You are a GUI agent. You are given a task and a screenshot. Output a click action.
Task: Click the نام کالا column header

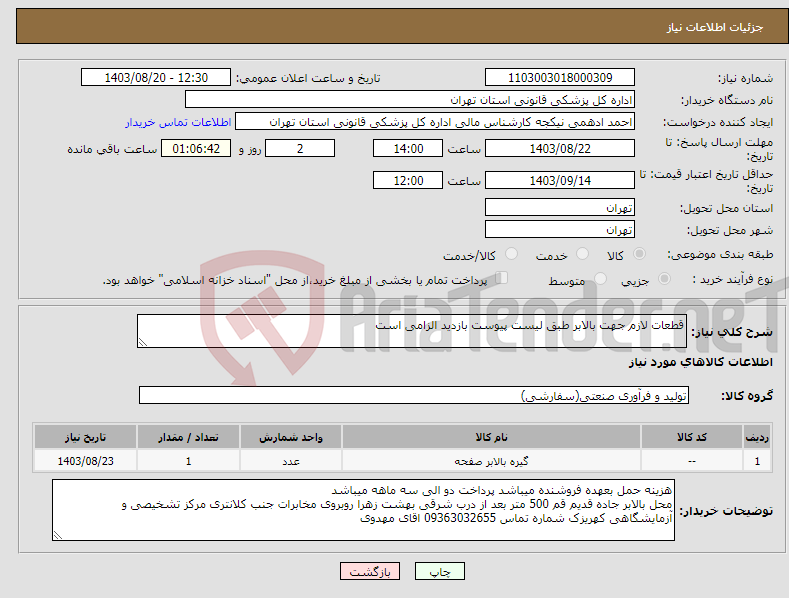pos(491,437)
